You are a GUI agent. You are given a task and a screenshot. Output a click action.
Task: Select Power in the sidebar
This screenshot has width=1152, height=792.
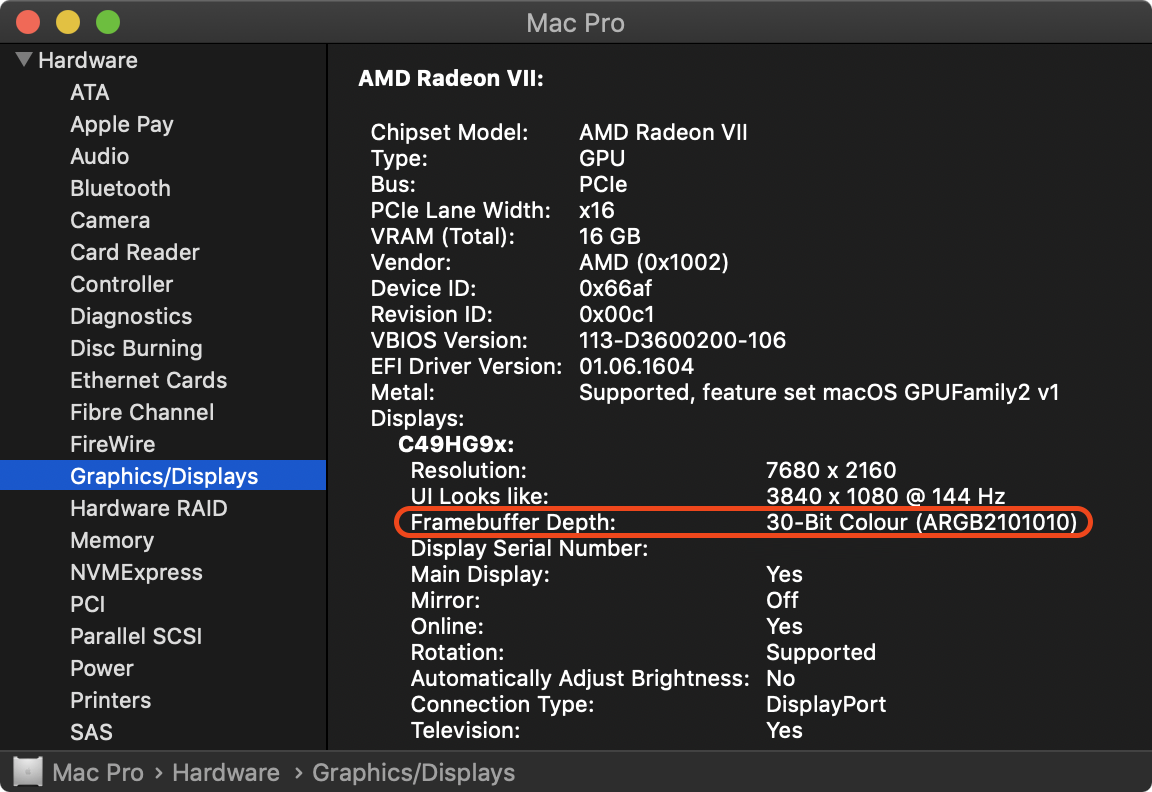click(x=102, y=669)
